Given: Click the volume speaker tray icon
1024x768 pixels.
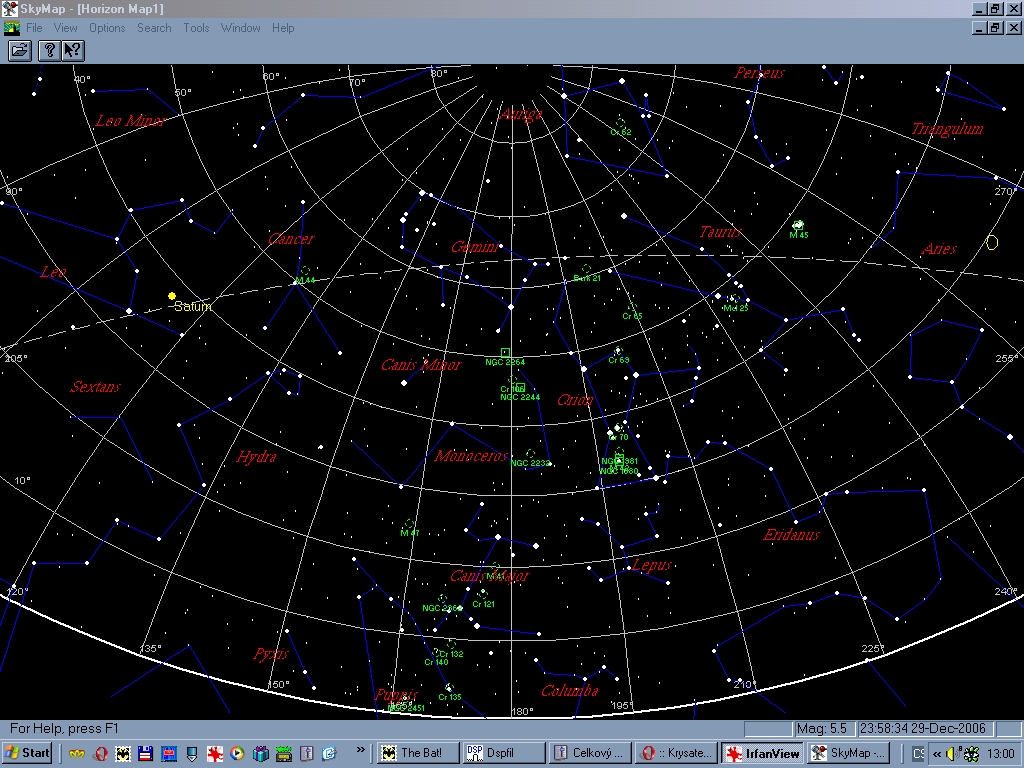Looking at the screenshot, I should point(952,754).
